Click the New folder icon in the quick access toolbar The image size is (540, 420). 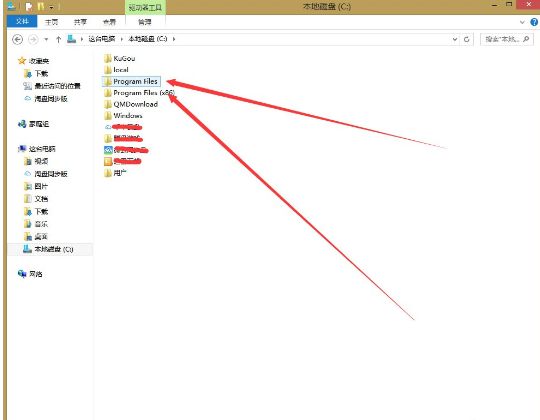click(x=41, y=7)
